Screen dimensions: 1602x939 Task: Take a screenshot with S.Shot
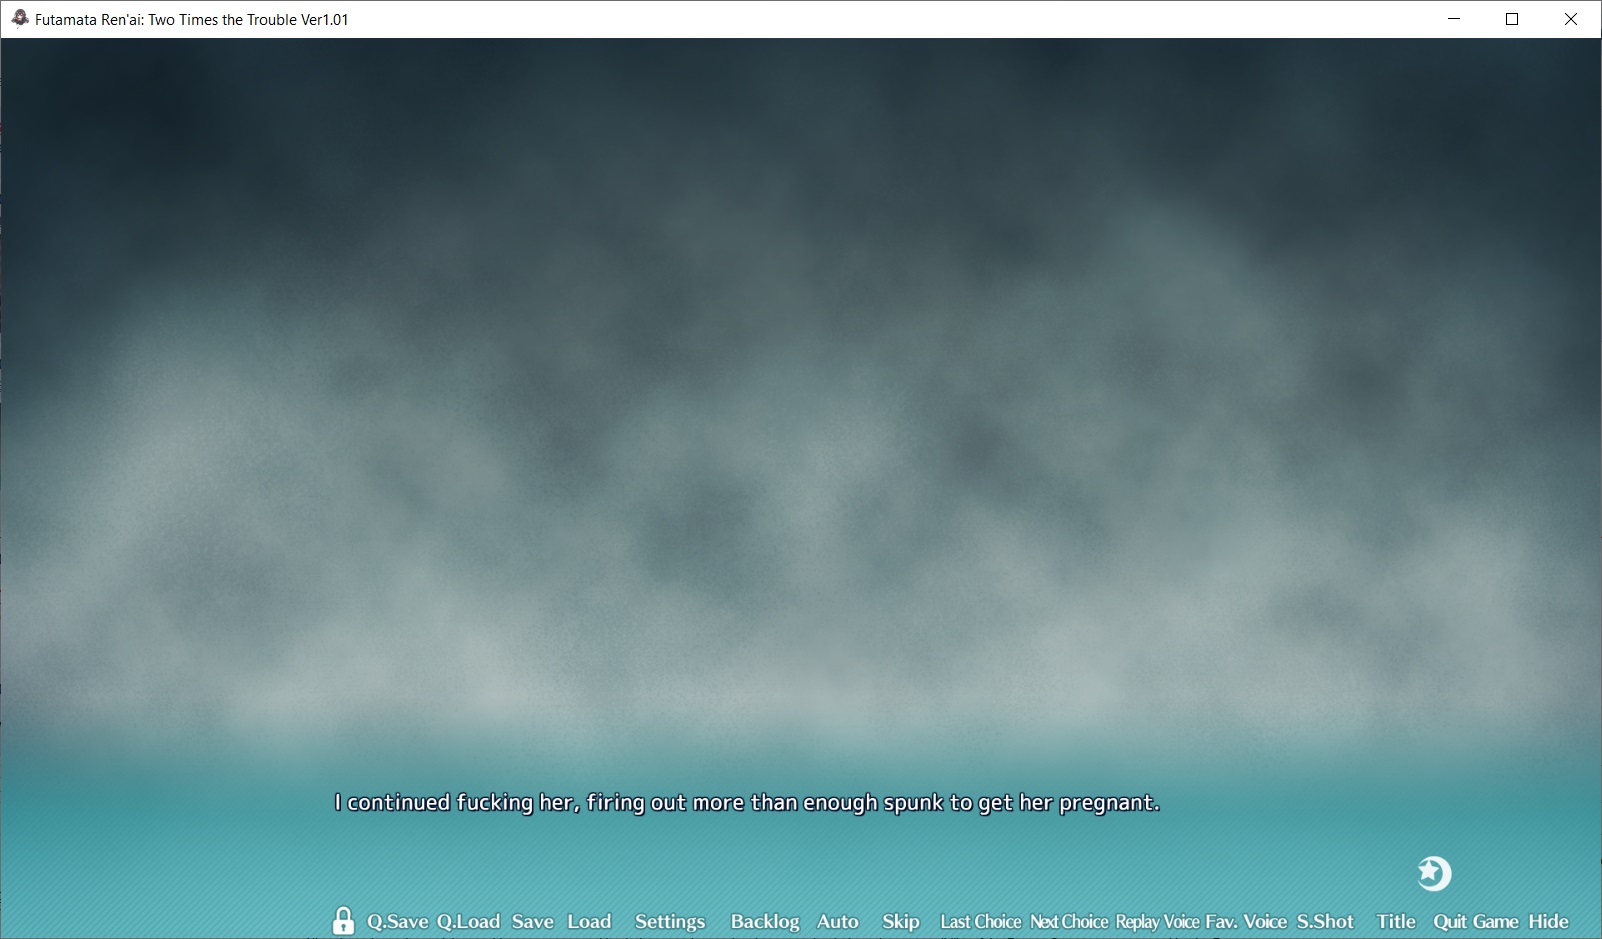[x=1325, y=922]
